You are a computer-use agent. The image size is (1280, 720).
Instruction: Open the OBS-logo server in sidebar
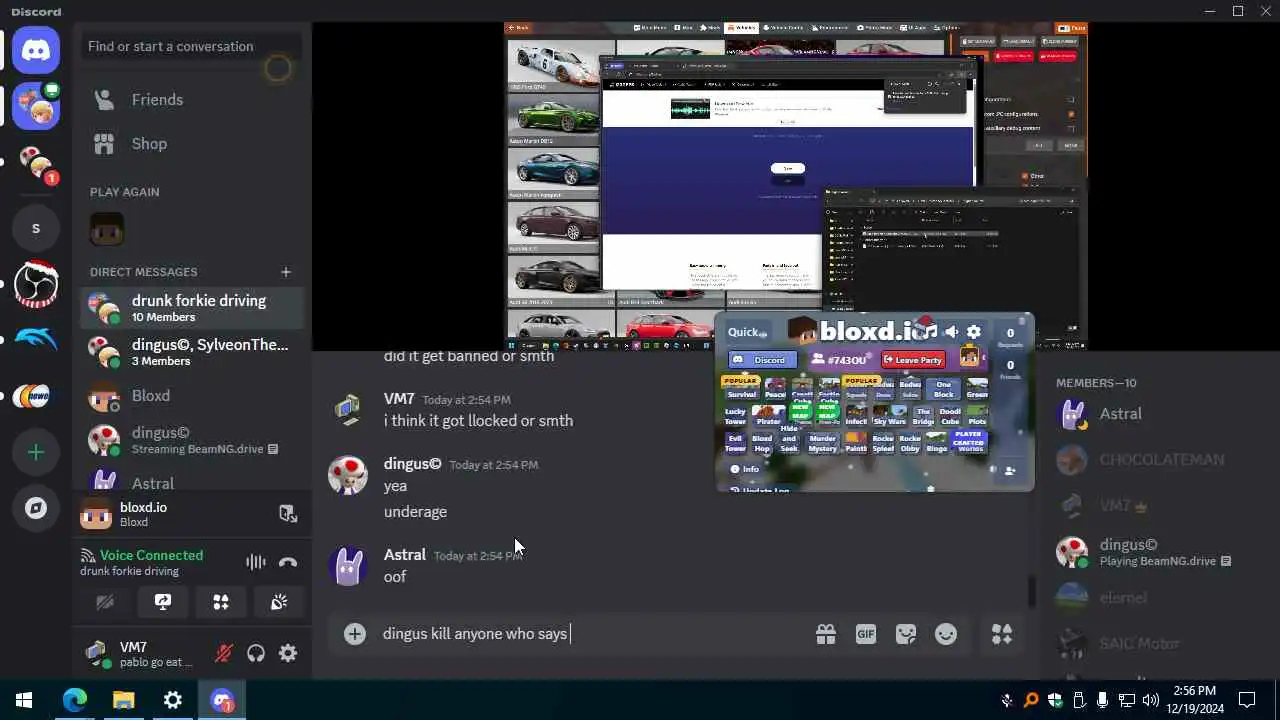point(36,284)
